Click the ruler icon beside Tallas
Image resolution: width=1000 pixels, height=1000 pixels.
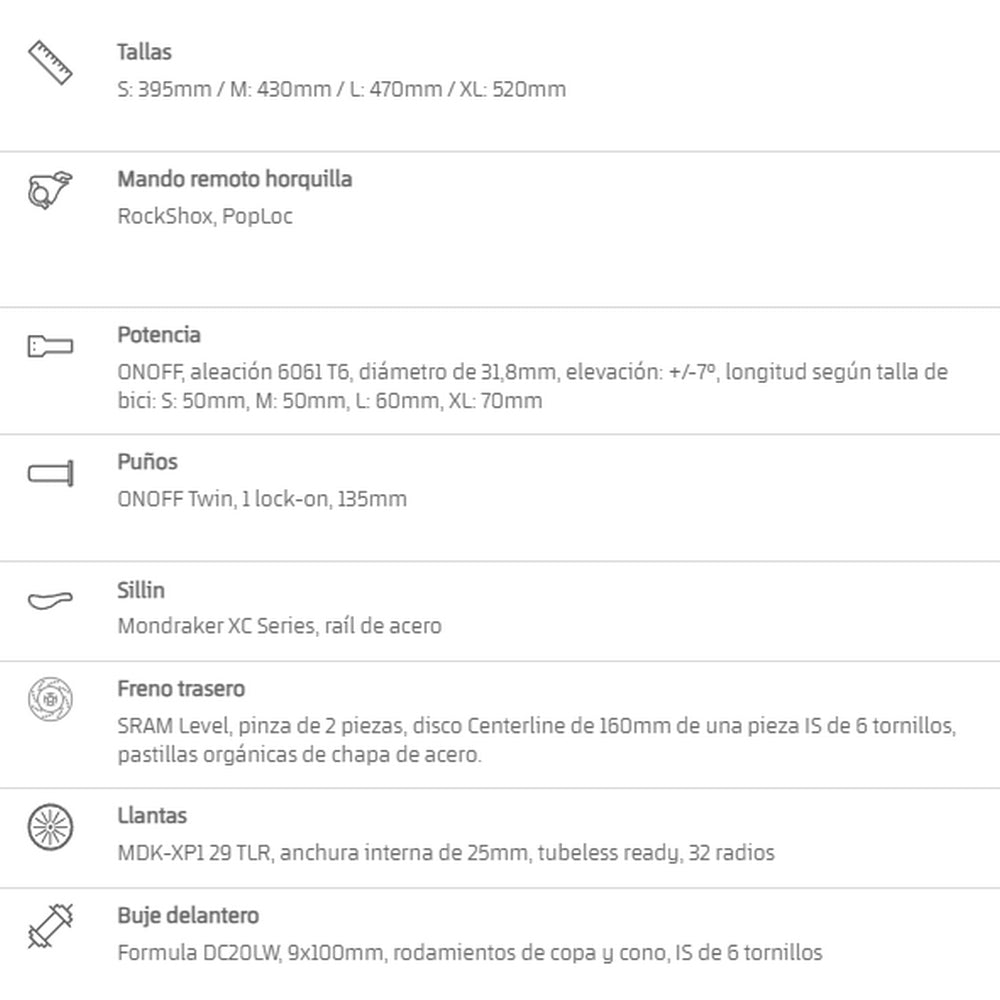tap(50, 62)
